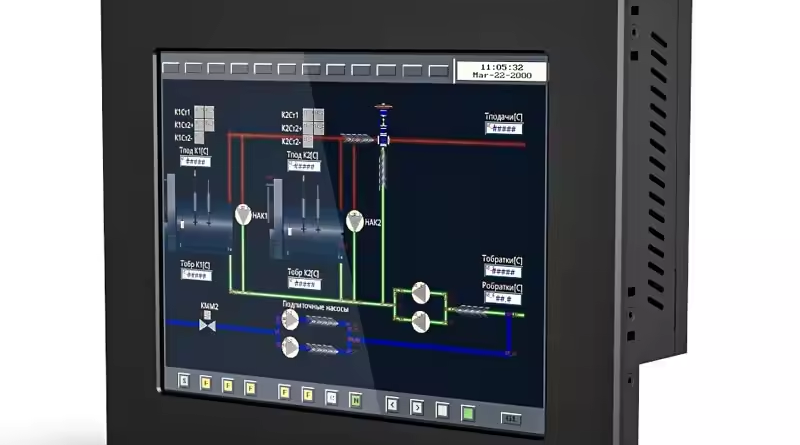Click the Тобратки[C] value field

click(503, 271)
